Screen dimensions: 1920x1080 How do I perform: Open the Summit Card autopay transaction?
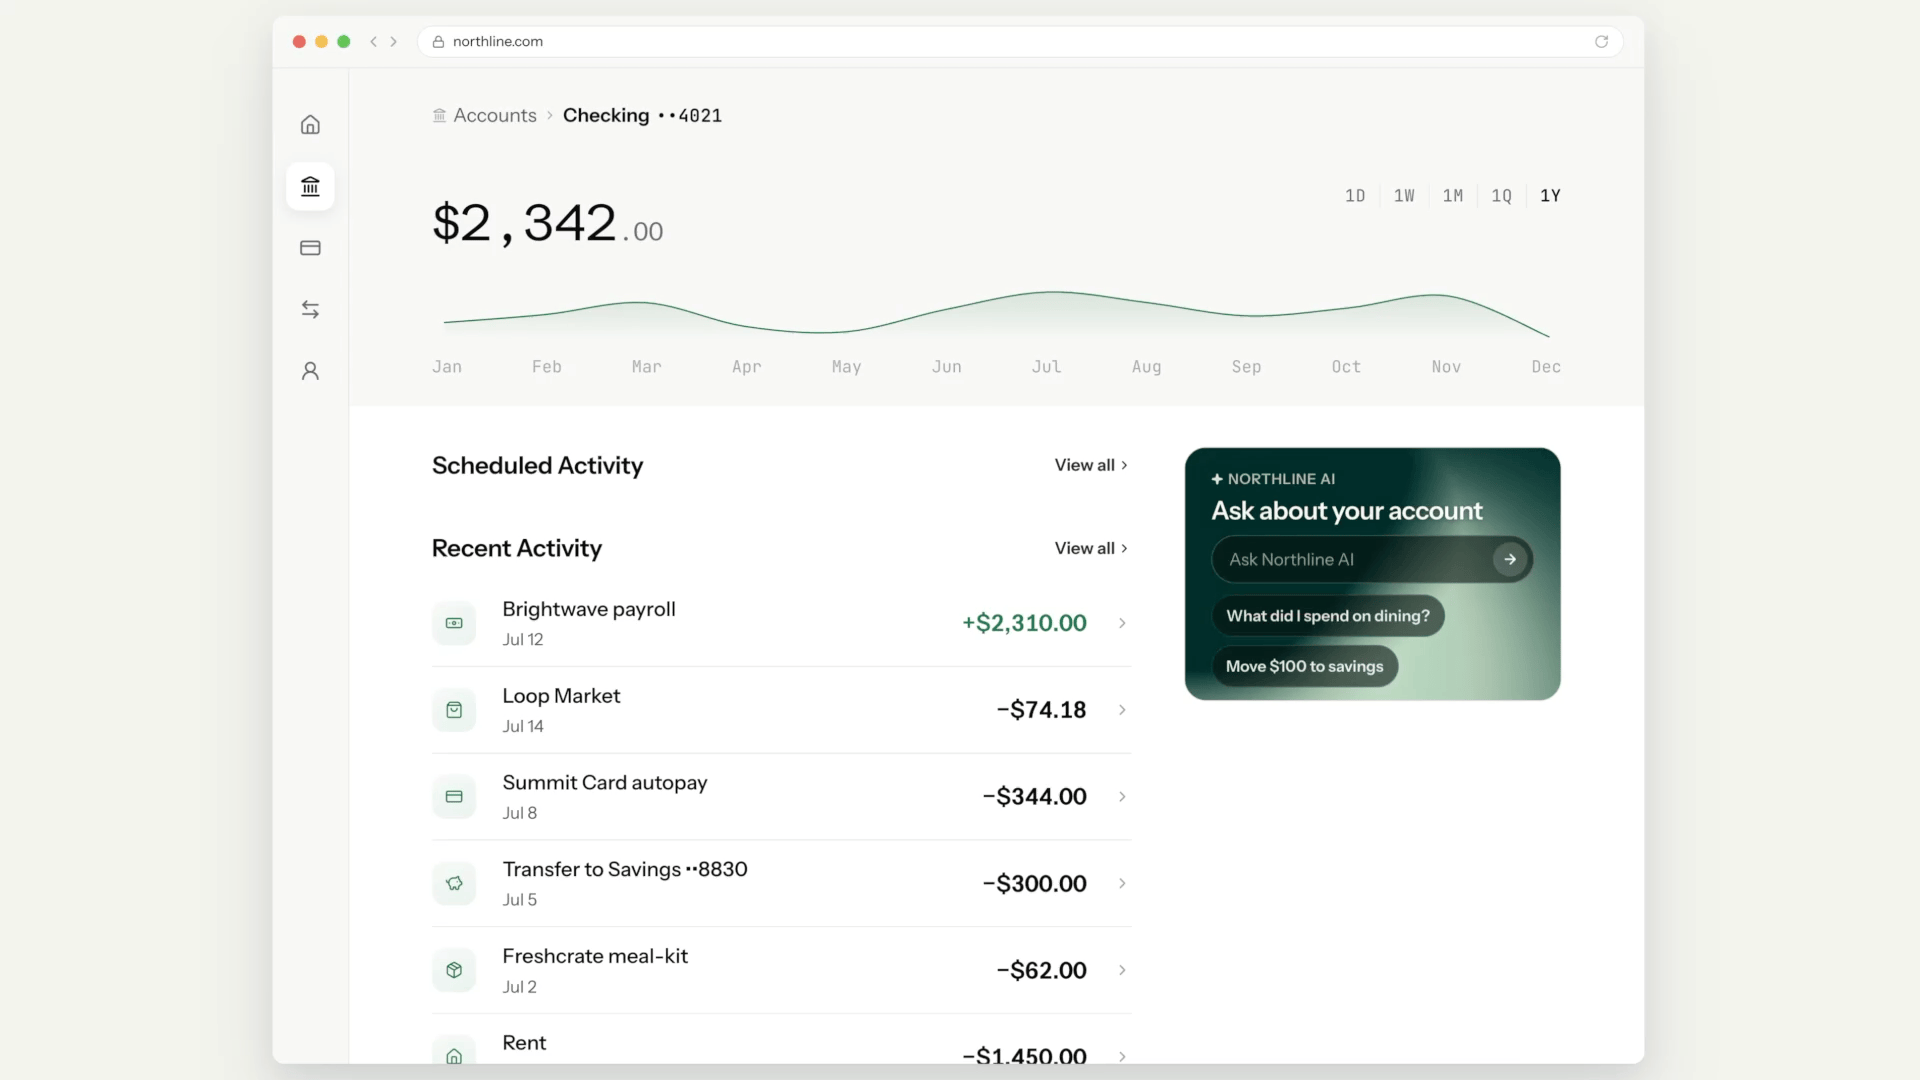click(x=781, y=797)
